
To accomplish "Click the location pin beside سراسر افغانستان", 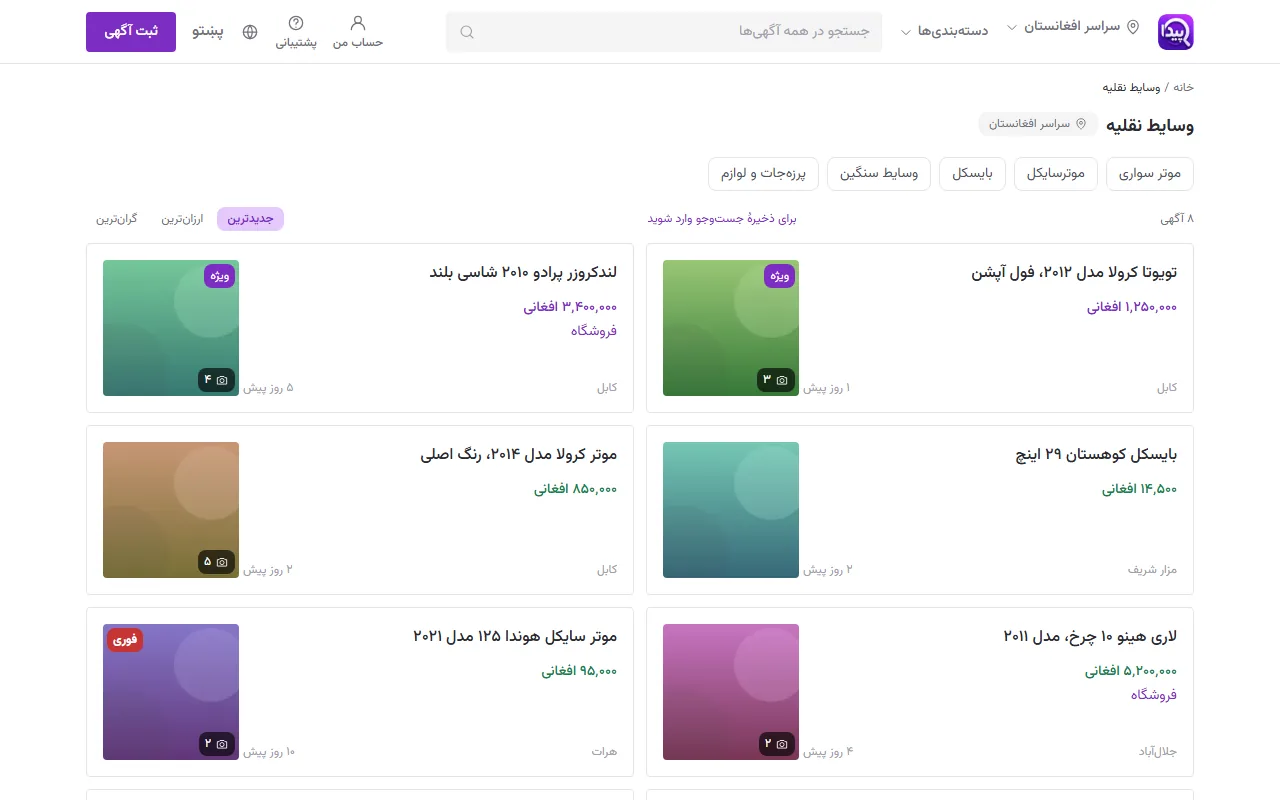I will 1133,27.
